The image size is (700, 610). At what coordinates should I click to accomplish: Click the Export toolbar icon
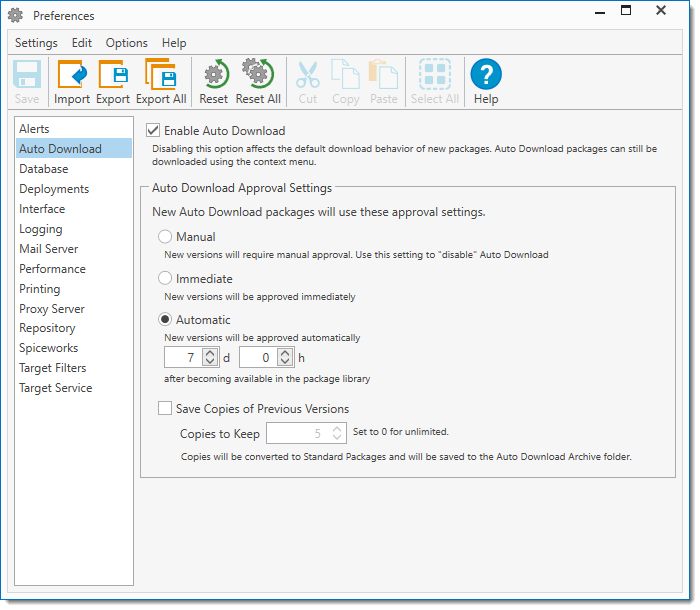[x=112, y=75]
